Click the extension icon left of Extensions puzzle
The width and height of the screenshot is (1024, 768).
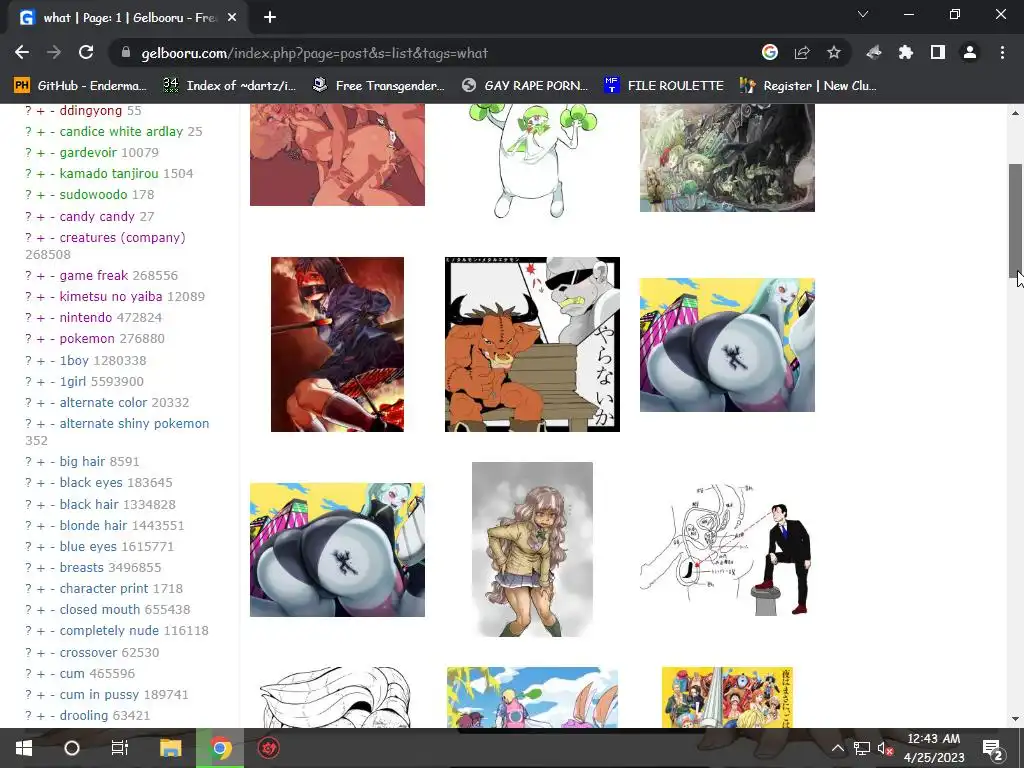pyautogui.click(x=874, y=53)
